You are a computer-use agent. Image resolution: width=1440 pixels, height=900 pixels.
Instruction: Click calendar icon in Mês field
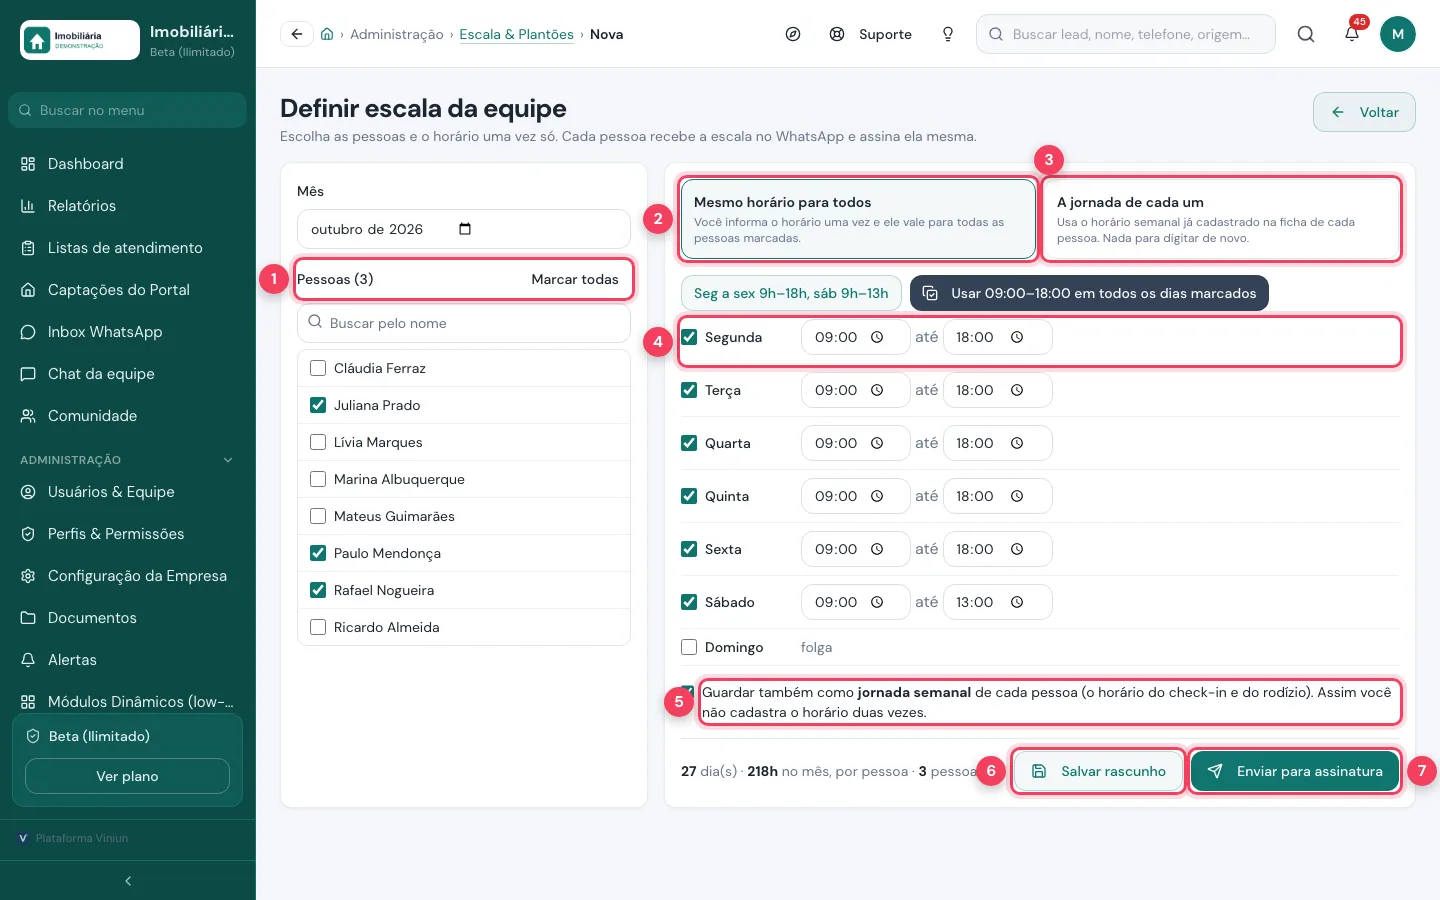click(465, 229)
